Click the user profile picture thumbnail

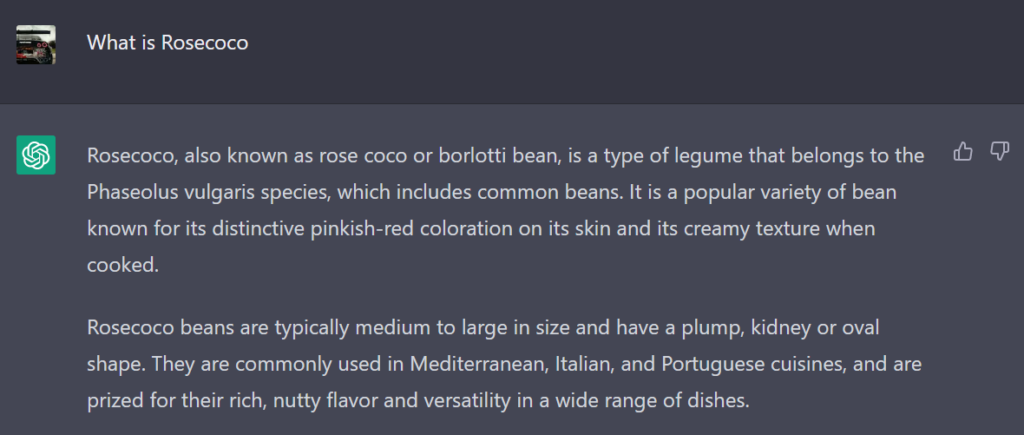pyautogui.click(x=36, y=44)
